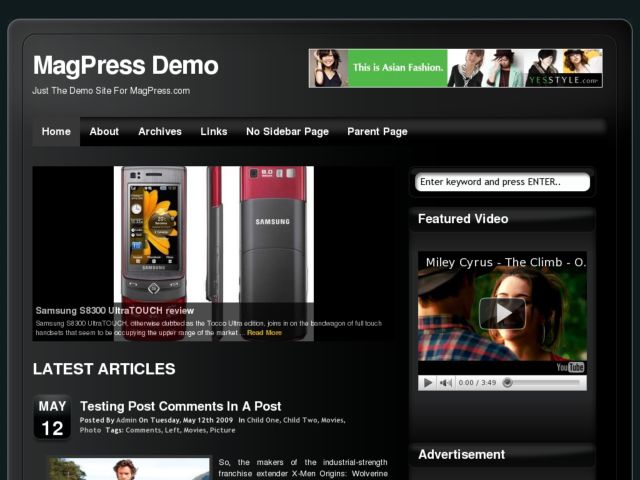This screenshot has height=480, width=640.
Task: Open the About page
Action: click(x=104, y=131)
